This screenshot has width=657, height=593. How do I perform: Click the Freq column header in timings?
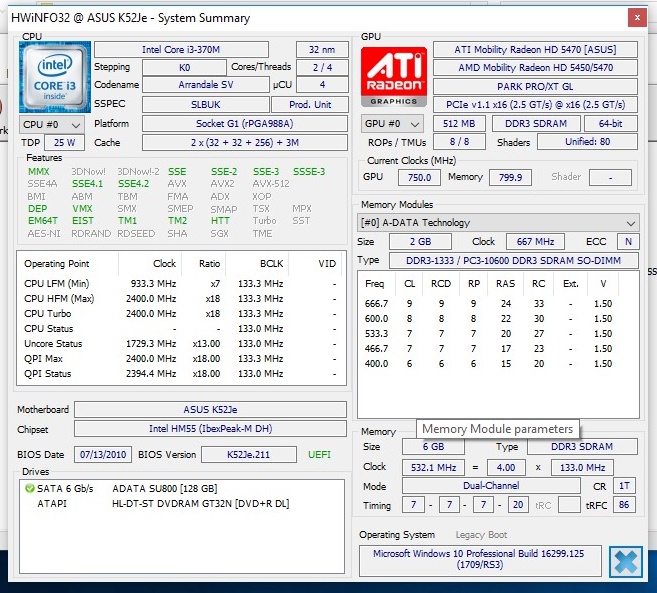(374, 284)
